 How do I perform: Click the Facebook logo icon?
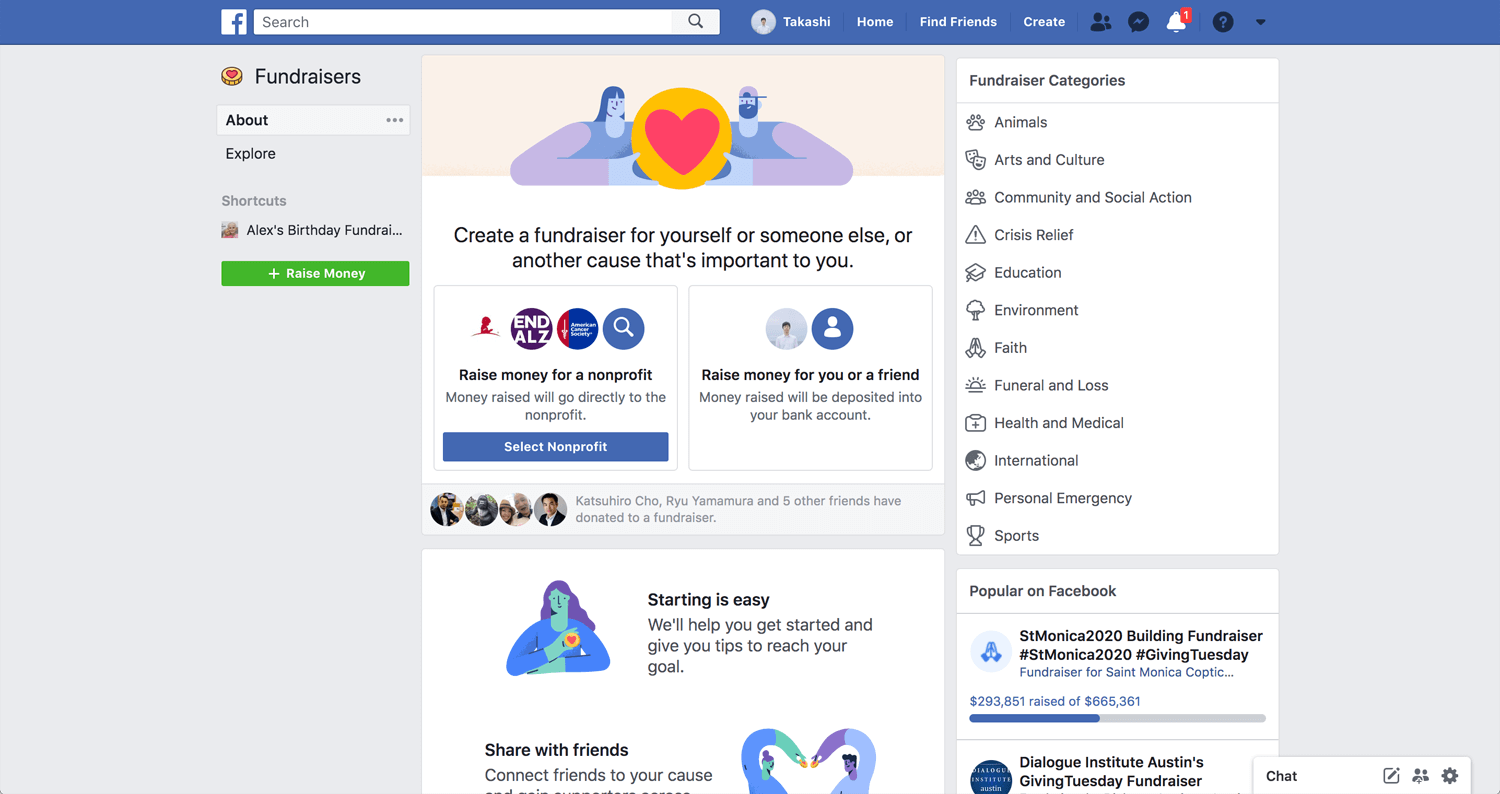(x=234, y=22)
